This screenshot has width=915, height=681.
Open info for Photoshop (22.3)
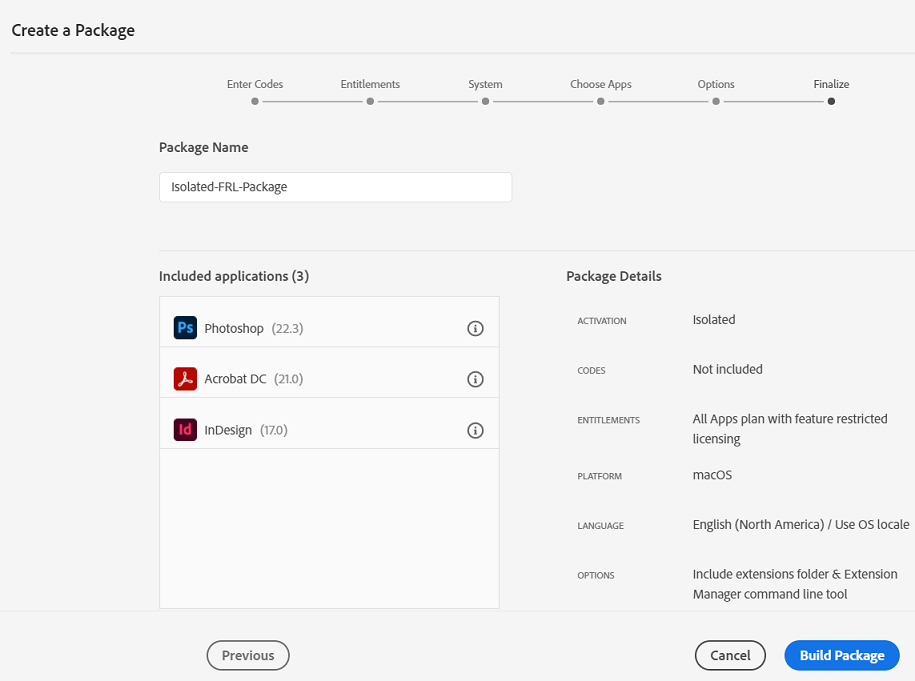coord(476,329)
